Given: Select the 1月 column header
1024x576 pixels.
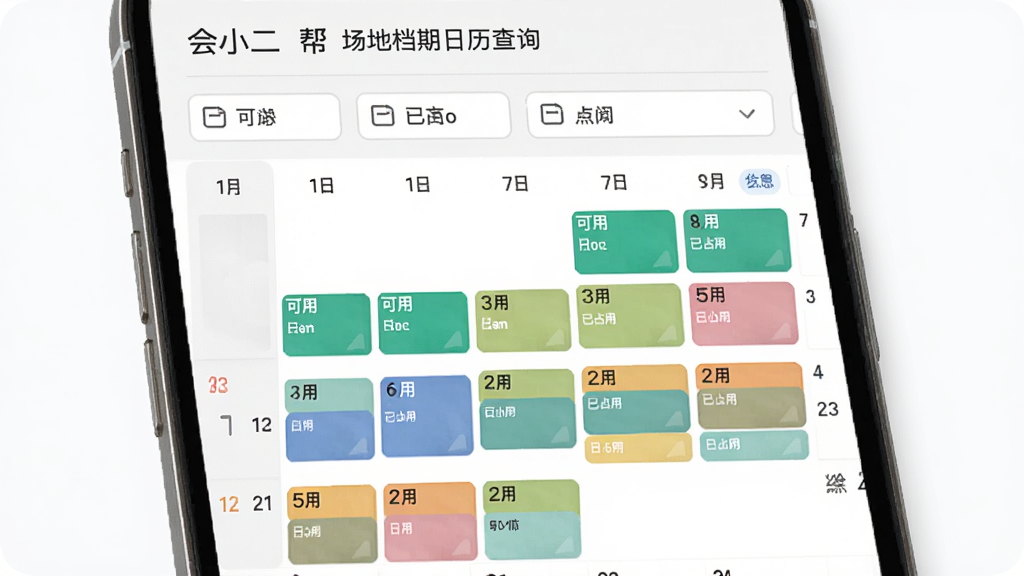Looking at the screenshot, I should coord(229,187).
